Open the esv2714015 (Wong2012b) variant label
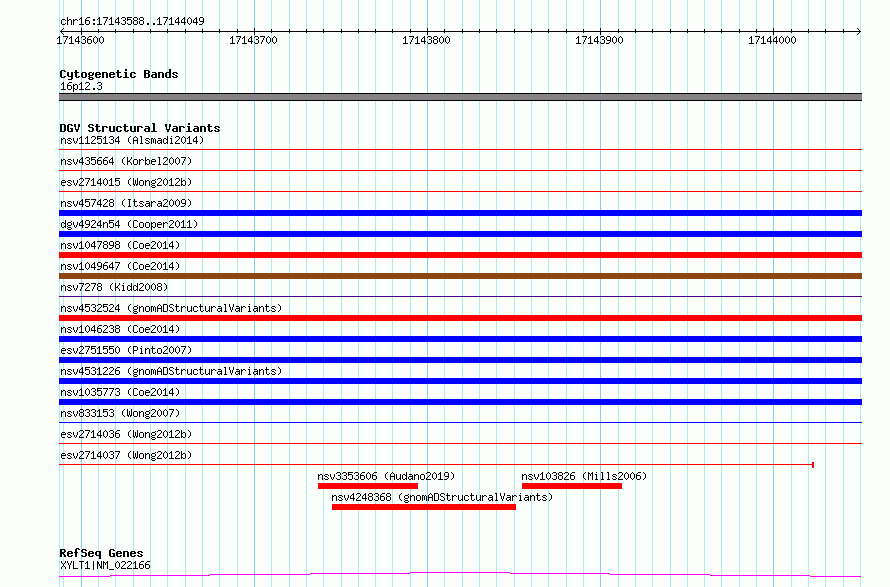 click(x=126, y=182)
